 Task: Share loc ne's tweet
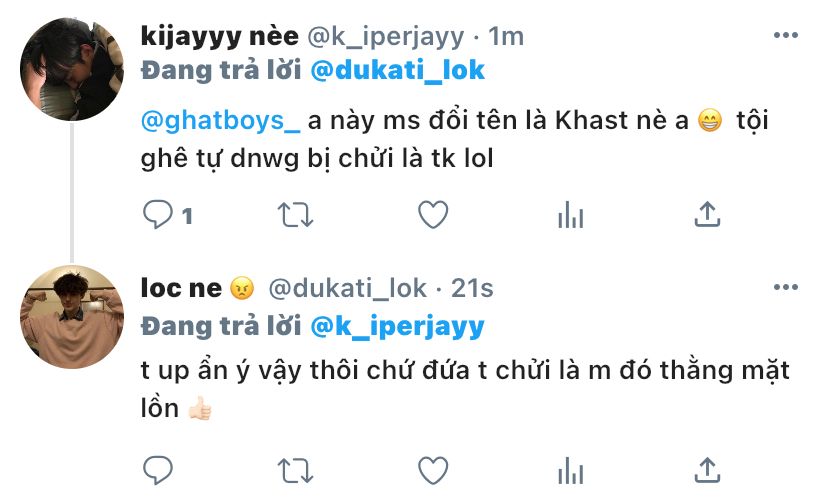click(707, 470)
